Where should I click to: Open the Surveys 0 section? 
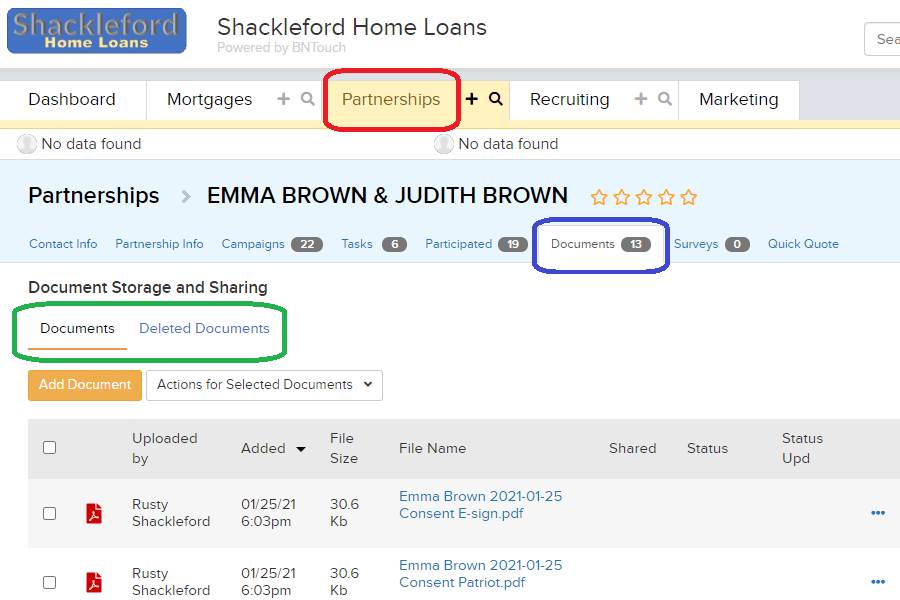(x=712, y=244)
